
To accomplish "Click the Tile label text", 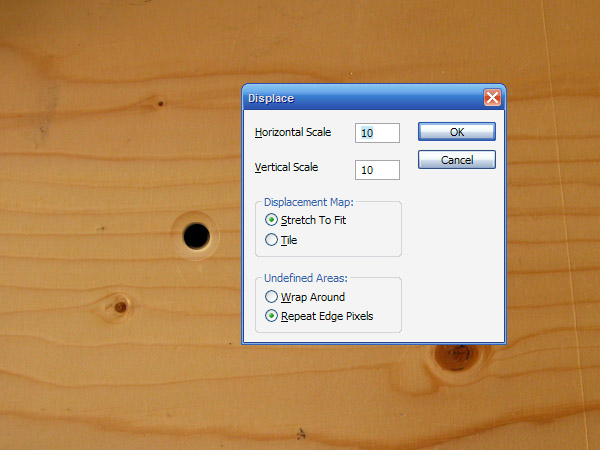I will pyautogui.click(x=289, y=240).
